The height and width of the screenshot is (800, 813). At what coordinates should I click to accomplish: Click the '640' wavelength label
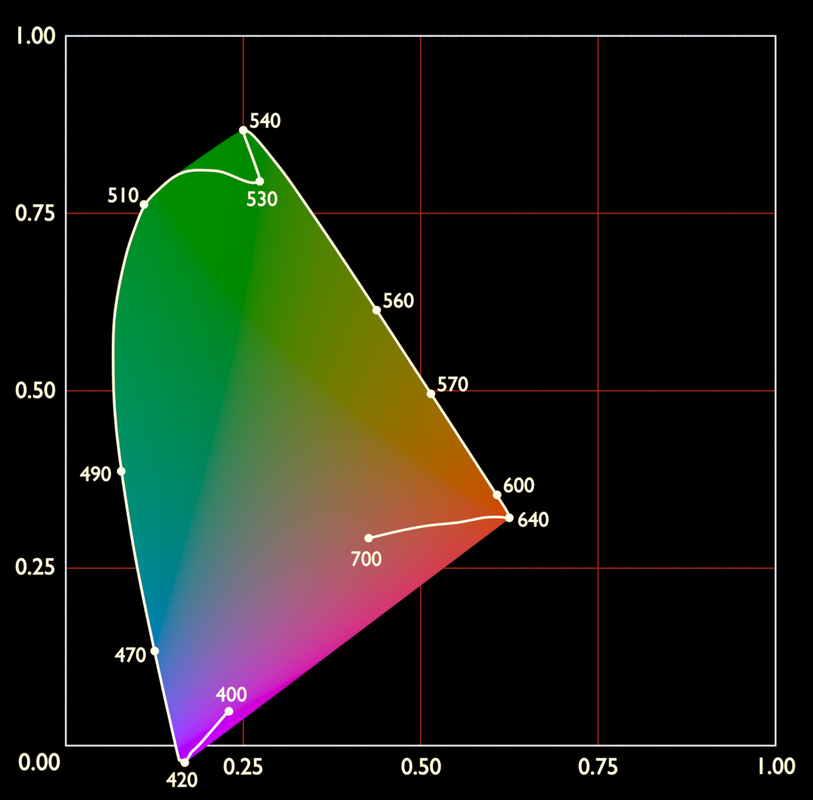[x=533, y=520]
